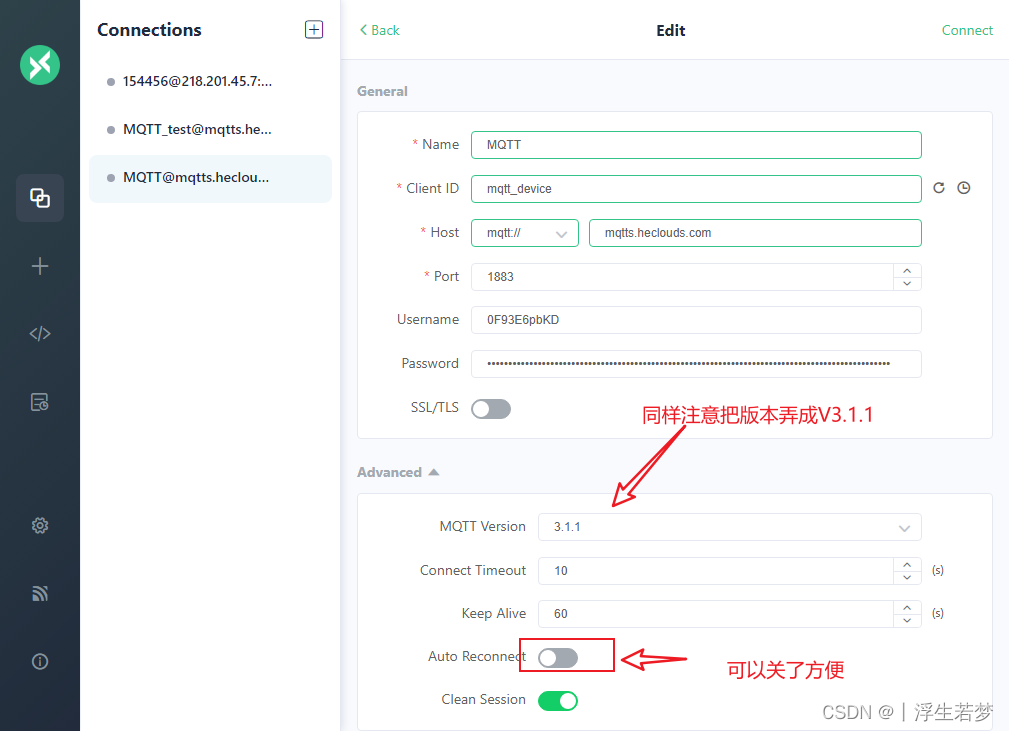
Task: Turn off the Clean Session switch
Action: coord(558,701)
